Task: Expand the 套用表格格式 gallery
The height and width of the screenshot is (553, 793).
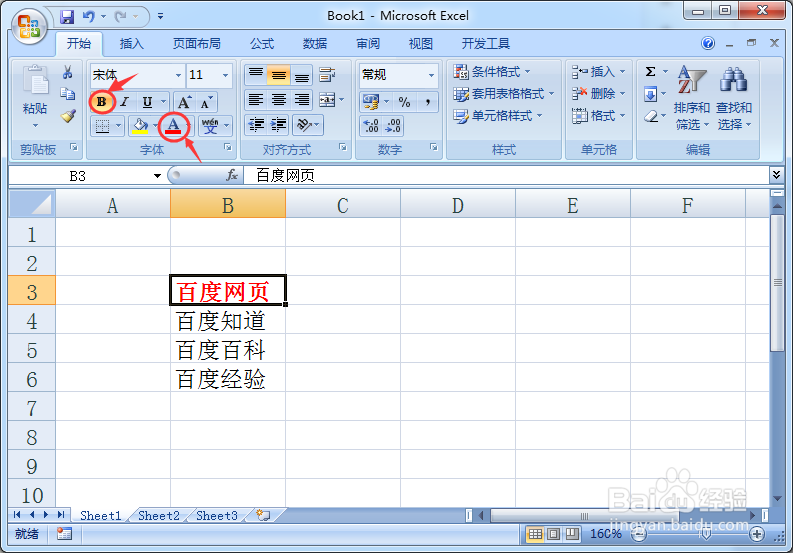Action: click(504, 94)
